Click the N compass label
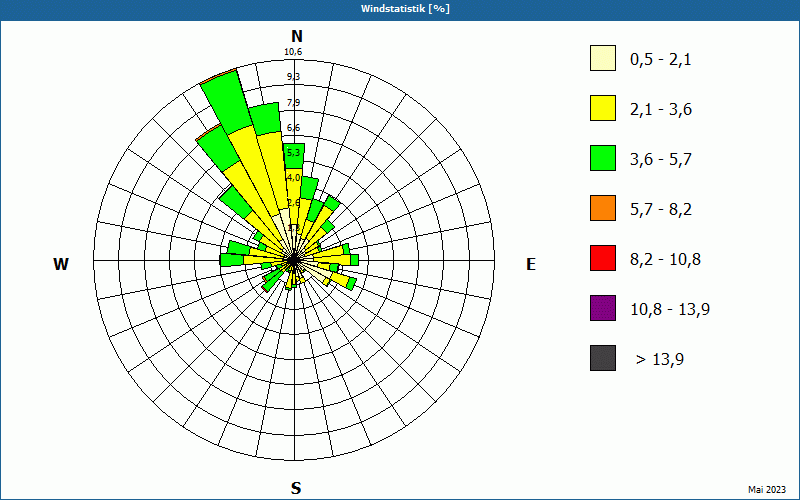Viewport: 800px width, 500px height. [x=297, y=36]
